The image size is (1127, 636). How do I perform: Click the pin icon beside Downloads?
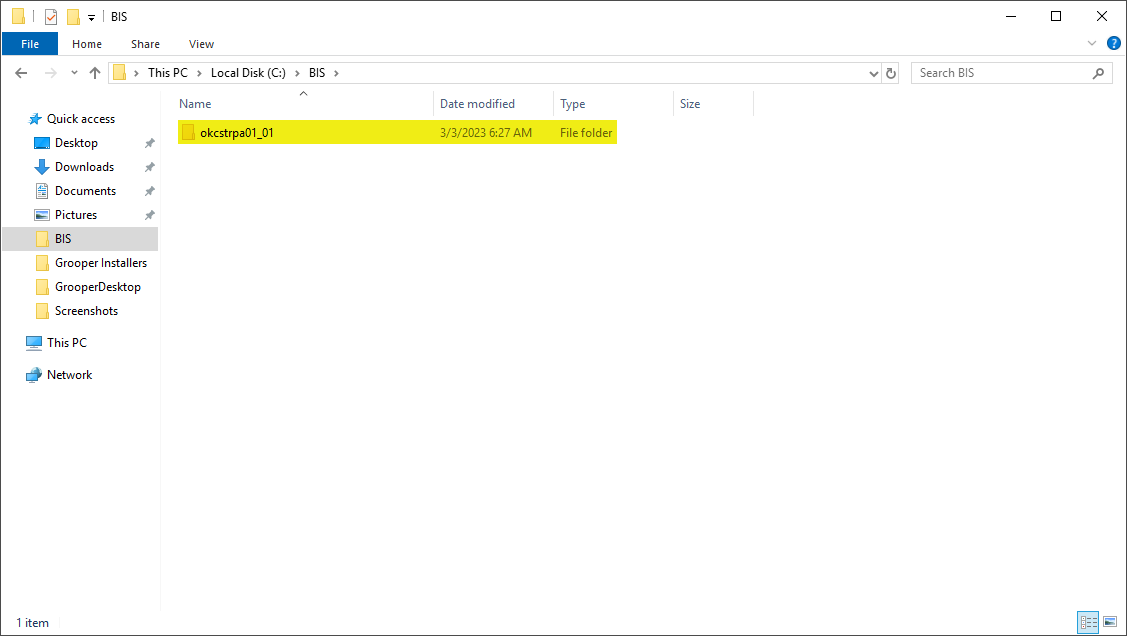(x=150, y=167)
